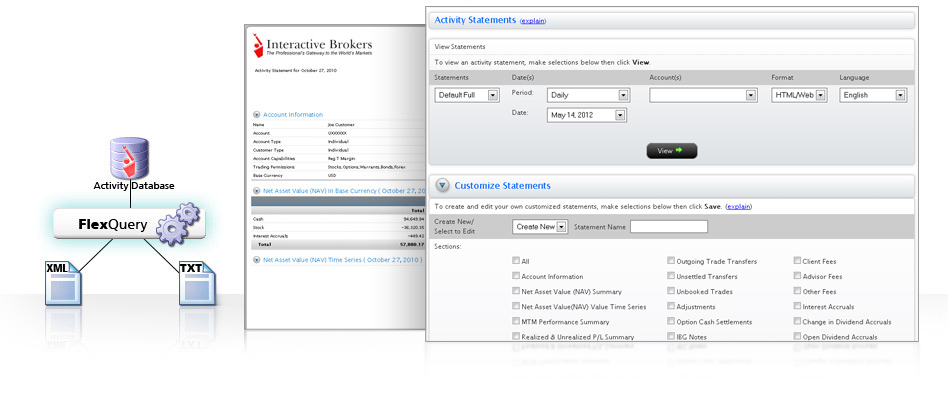
Task: Check the Adjustments checkbox
Action: point(671,306)
